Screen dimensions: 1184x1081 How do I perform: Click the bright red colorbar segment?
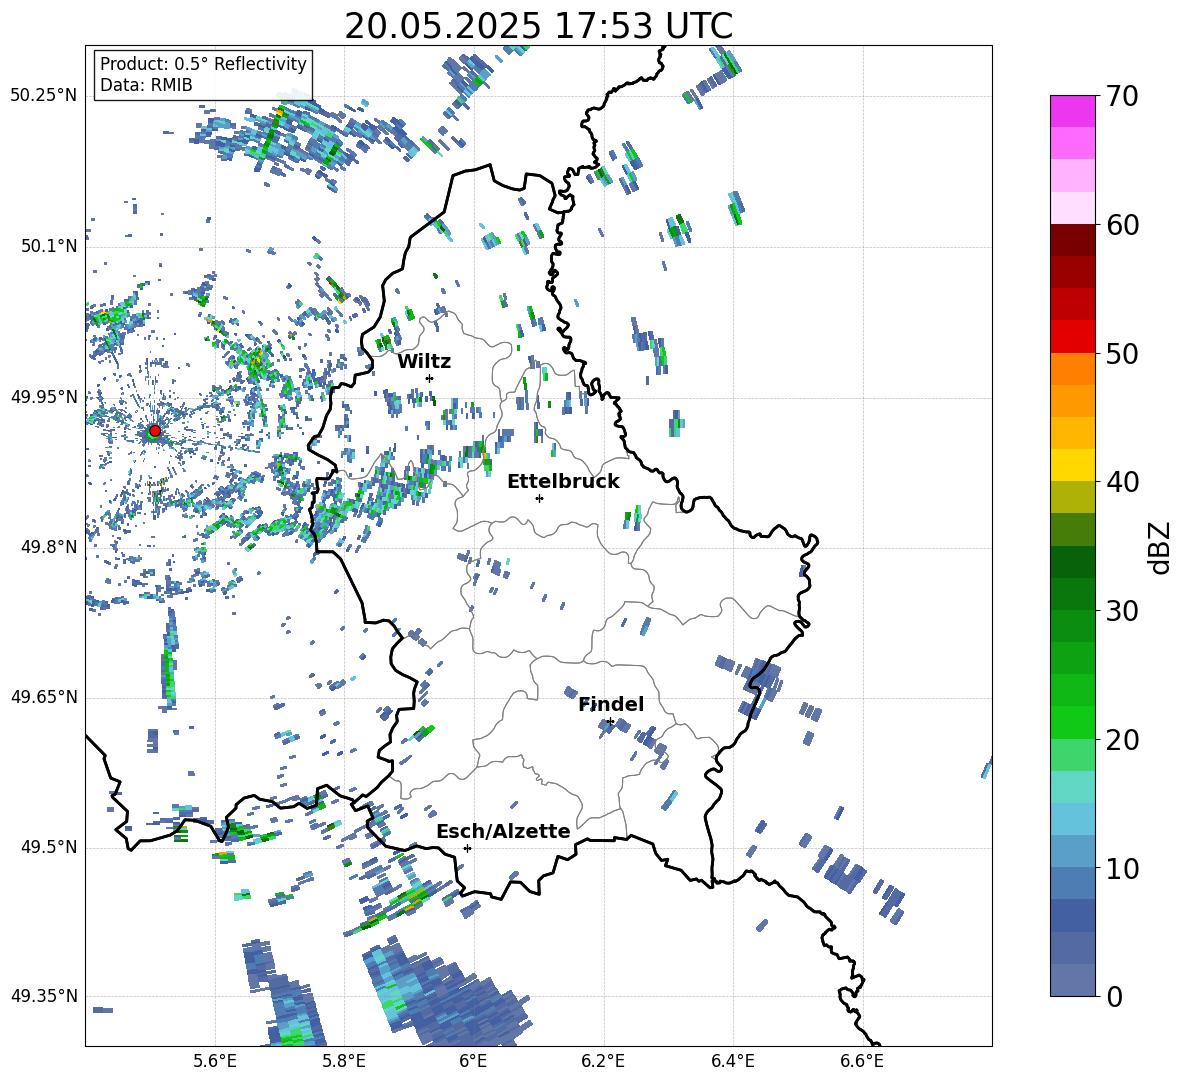(1072, 337)
